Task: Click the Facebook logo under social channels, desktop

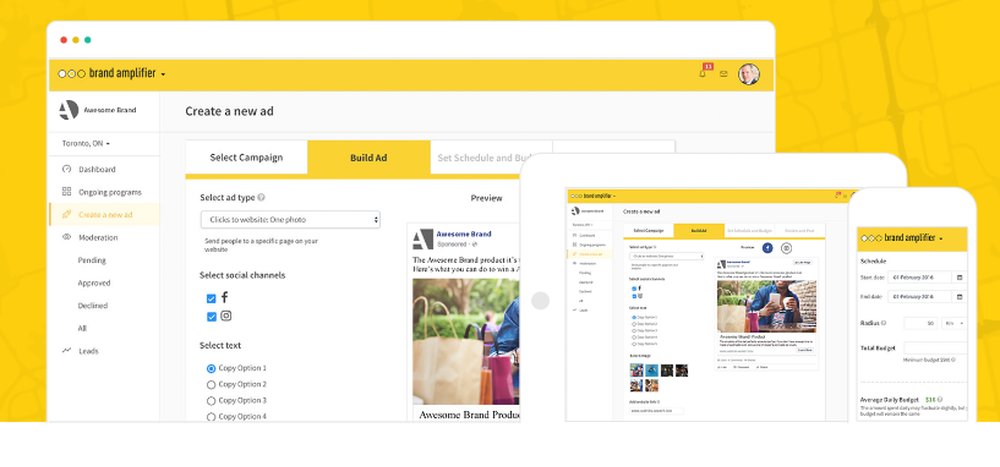Action: pyautogui.click(x=224, y=297)
